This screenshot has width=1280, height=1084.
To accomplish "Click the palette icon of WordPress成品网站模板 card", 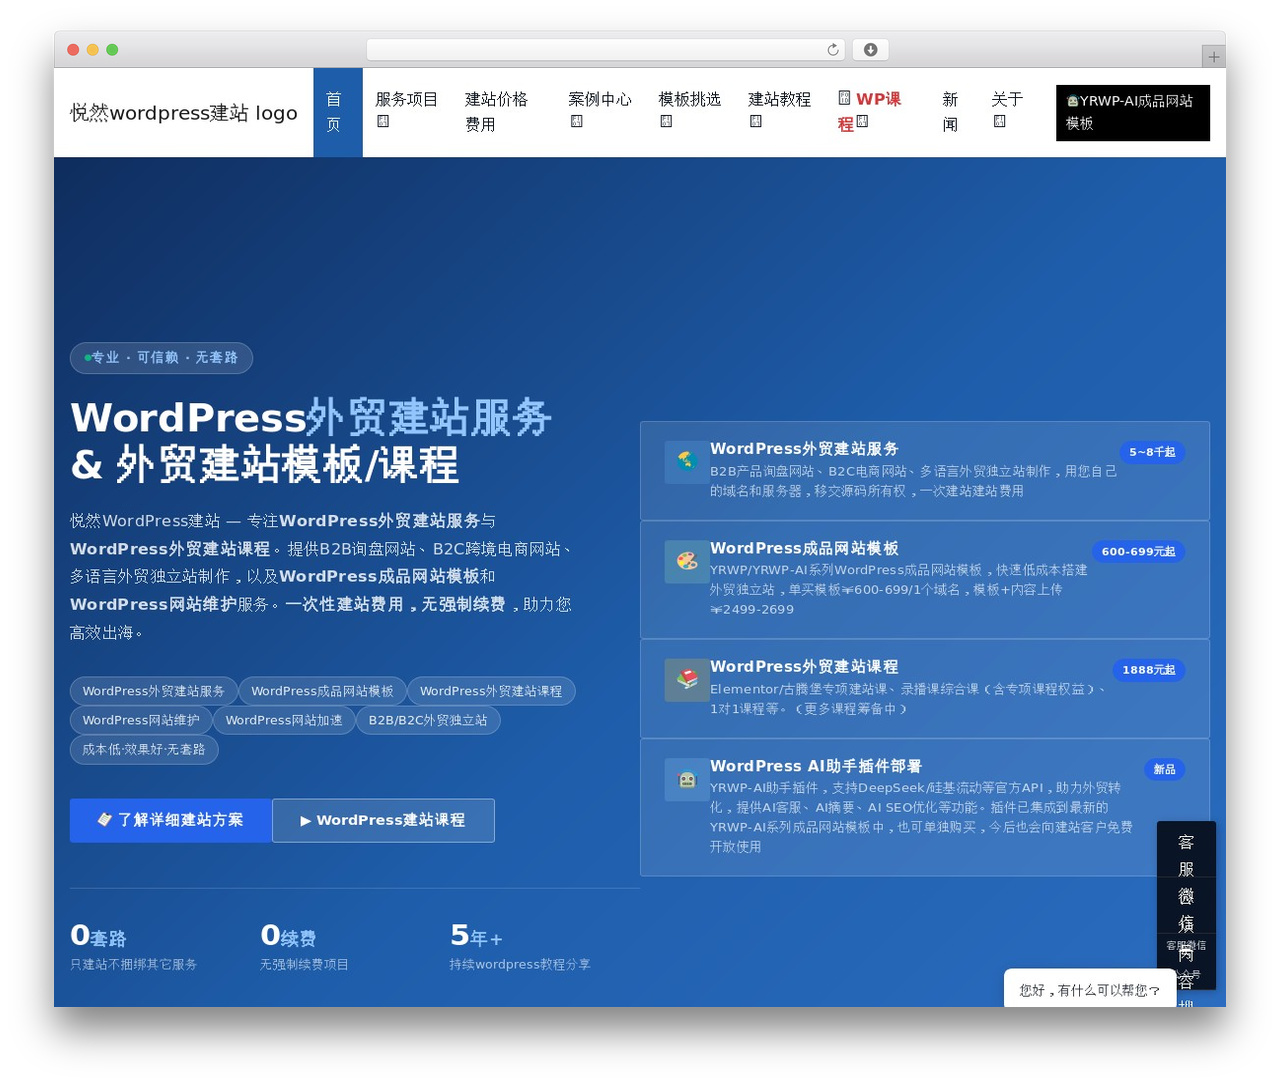I will pyautogui.click(x=686, y=561).
